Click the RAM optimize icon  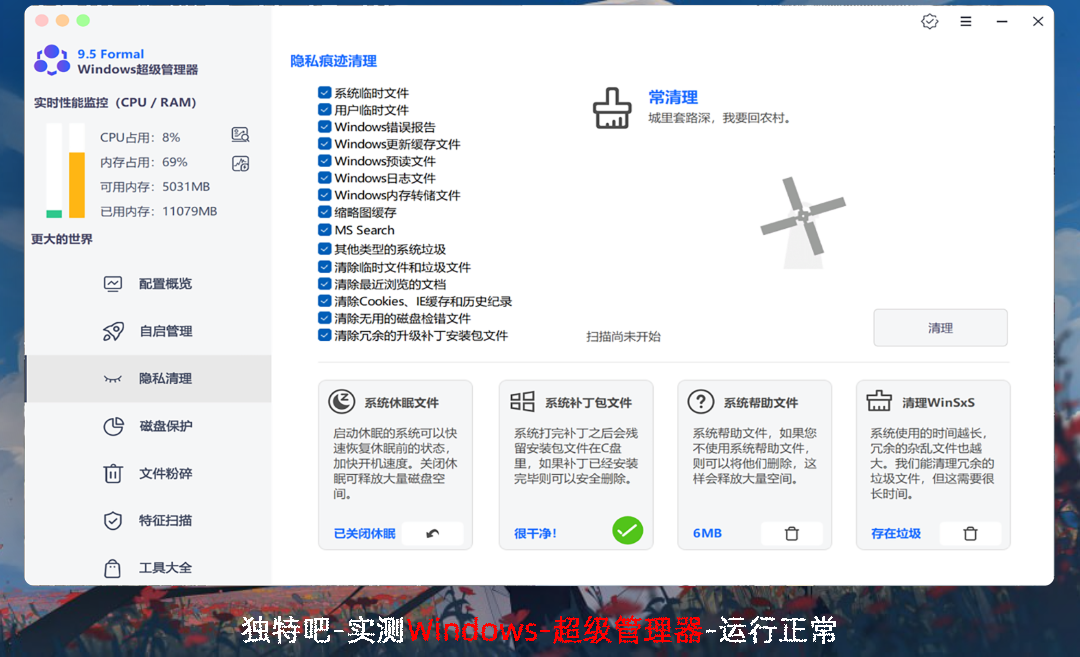(240, 164)
